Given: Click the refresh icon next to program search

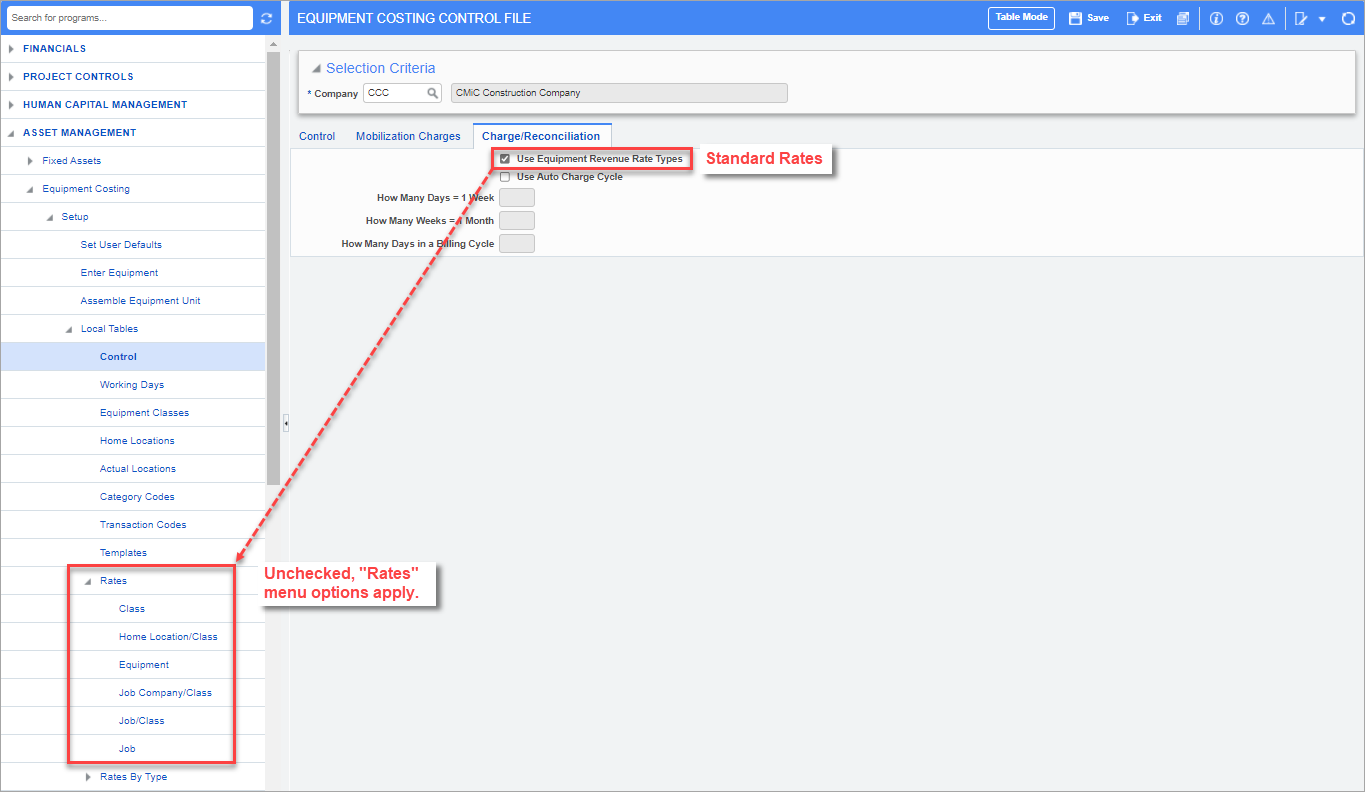Looking at the screenshot, I should [x=266, y=18].
